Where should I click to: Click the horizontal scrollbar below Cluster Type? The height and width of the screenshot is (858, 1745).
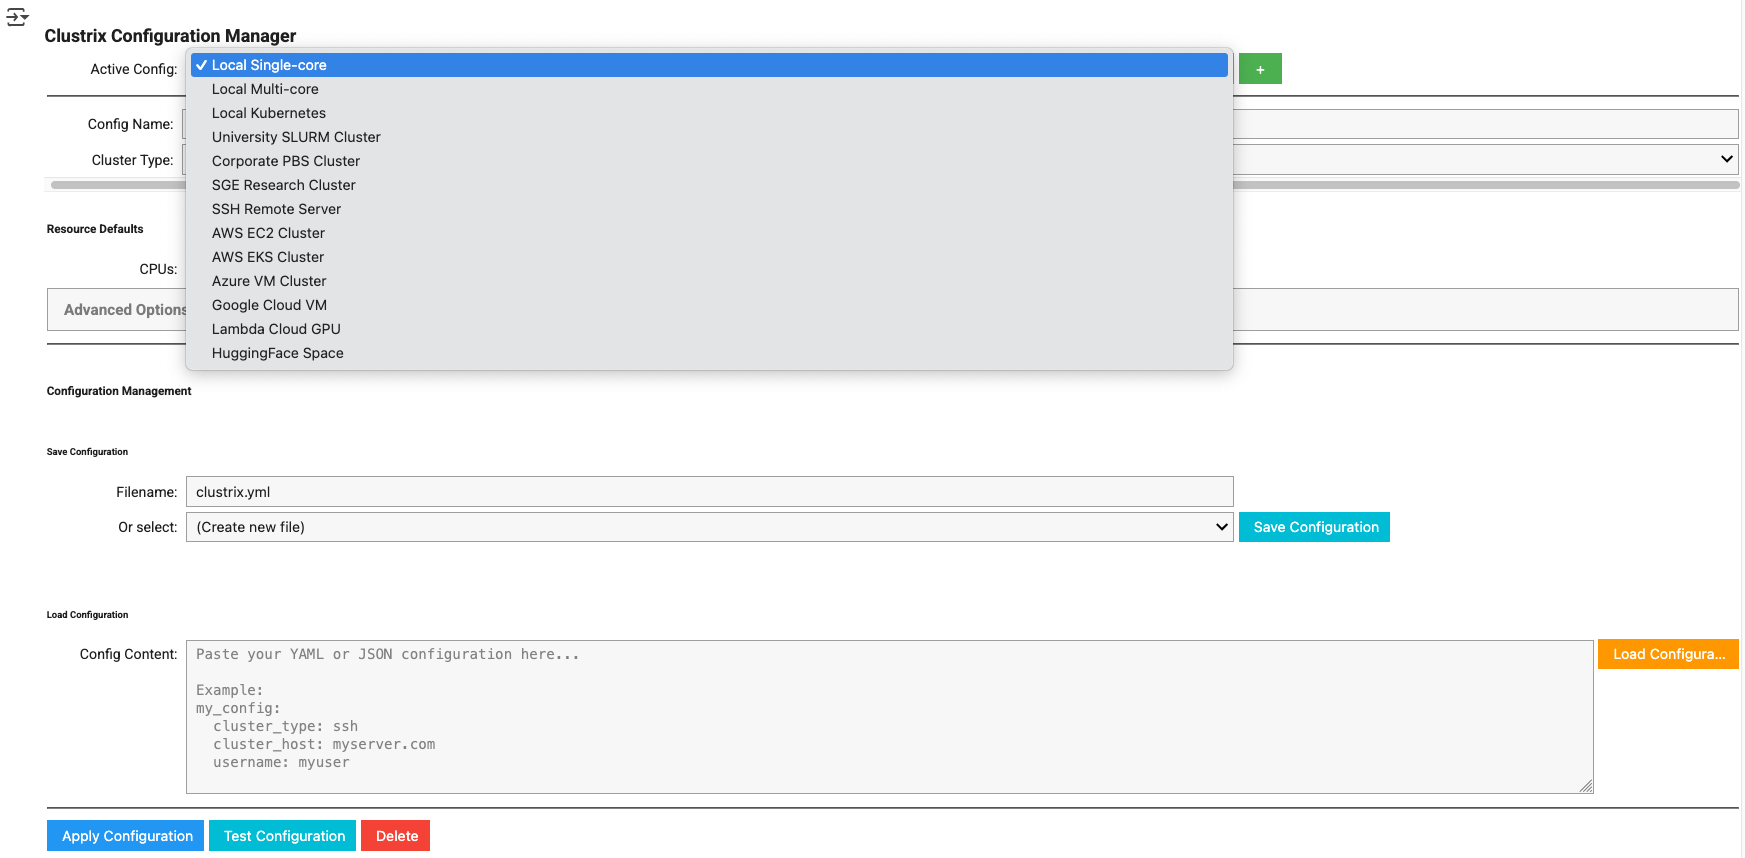point(1486,185)
